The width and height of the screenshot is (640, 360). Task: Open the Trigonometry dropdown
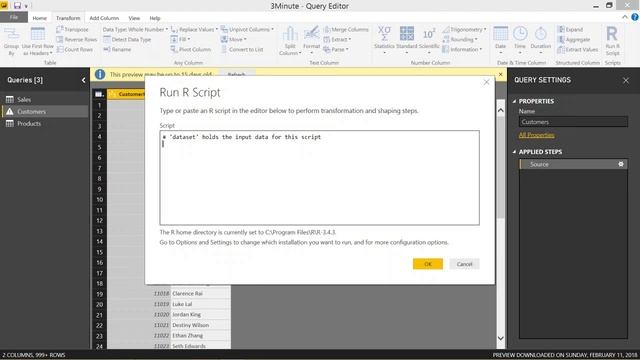point(464,29)
